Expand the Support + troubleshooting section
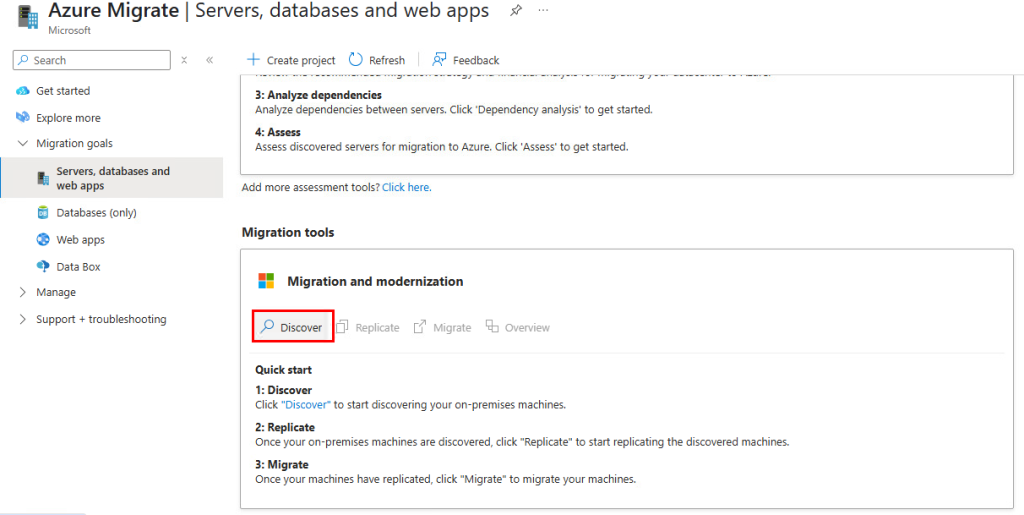 point(24,319)
